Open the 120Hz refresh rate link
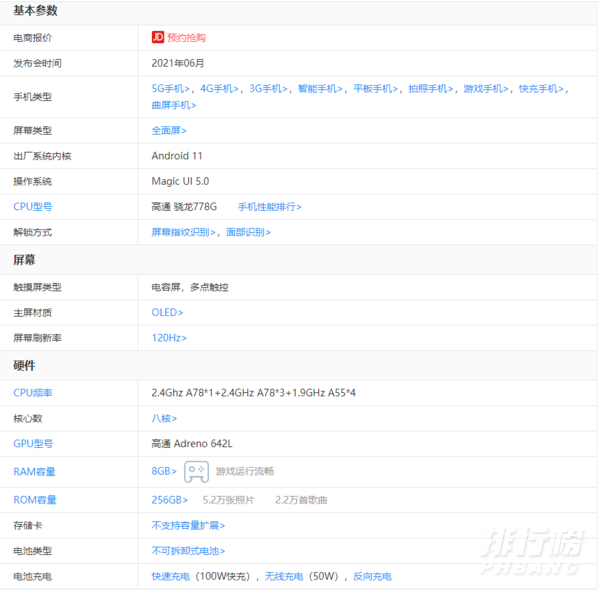The width and height of the screenshot is (600, 590). 169,338
